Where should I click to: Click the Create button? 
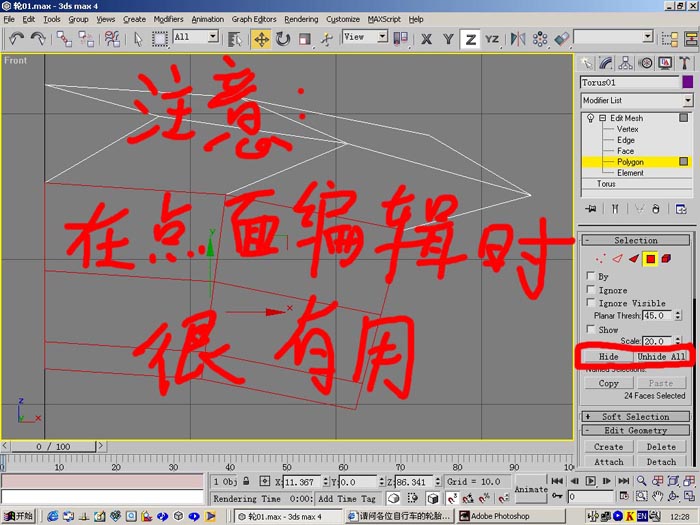(608, 447)
